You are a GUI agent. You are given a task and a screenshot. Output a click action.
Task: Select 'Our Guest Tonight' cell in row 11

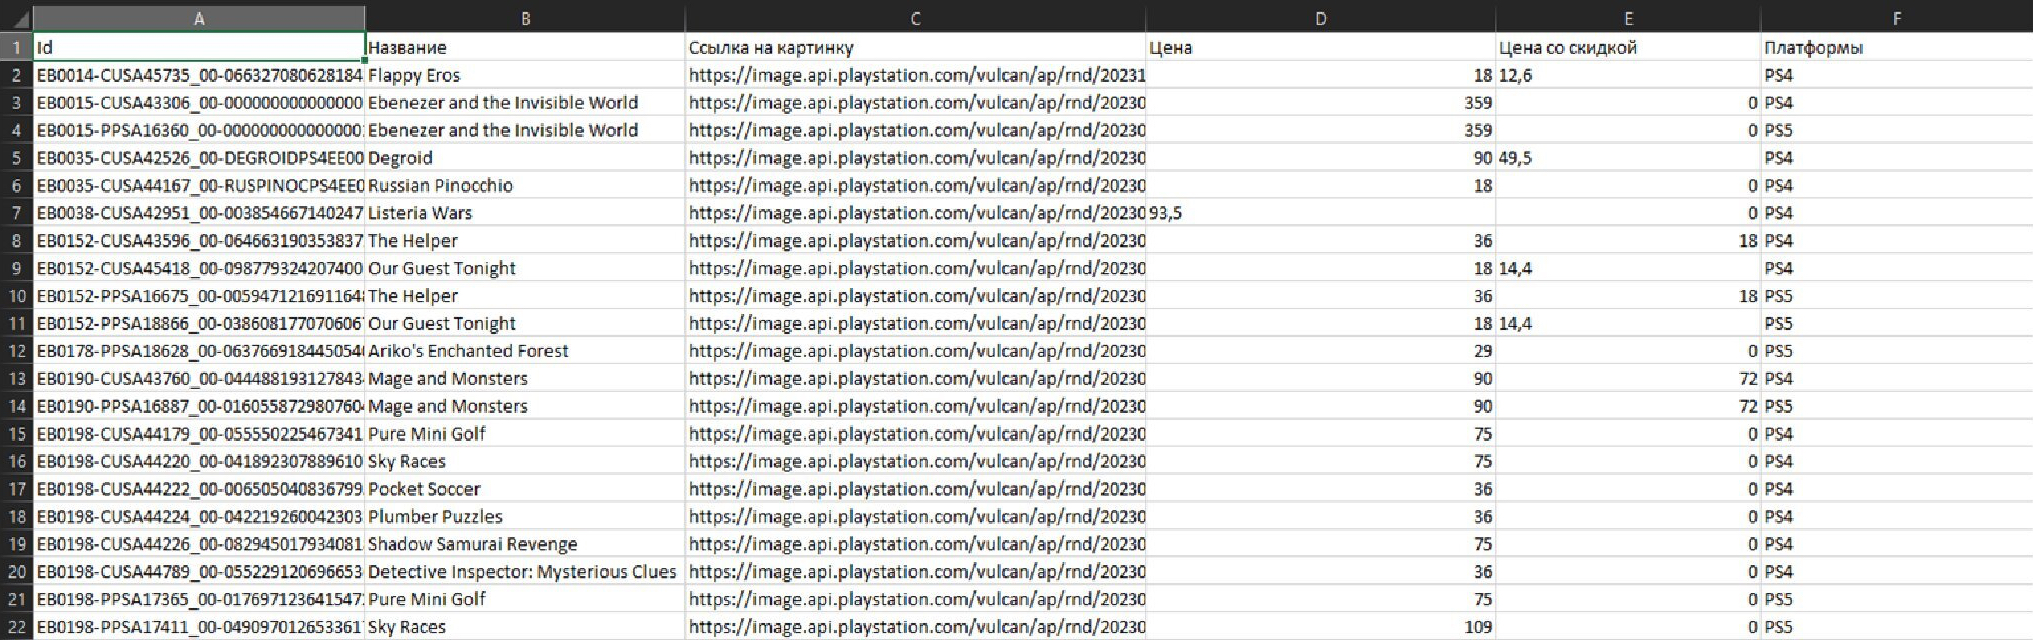tap(525, 323)
